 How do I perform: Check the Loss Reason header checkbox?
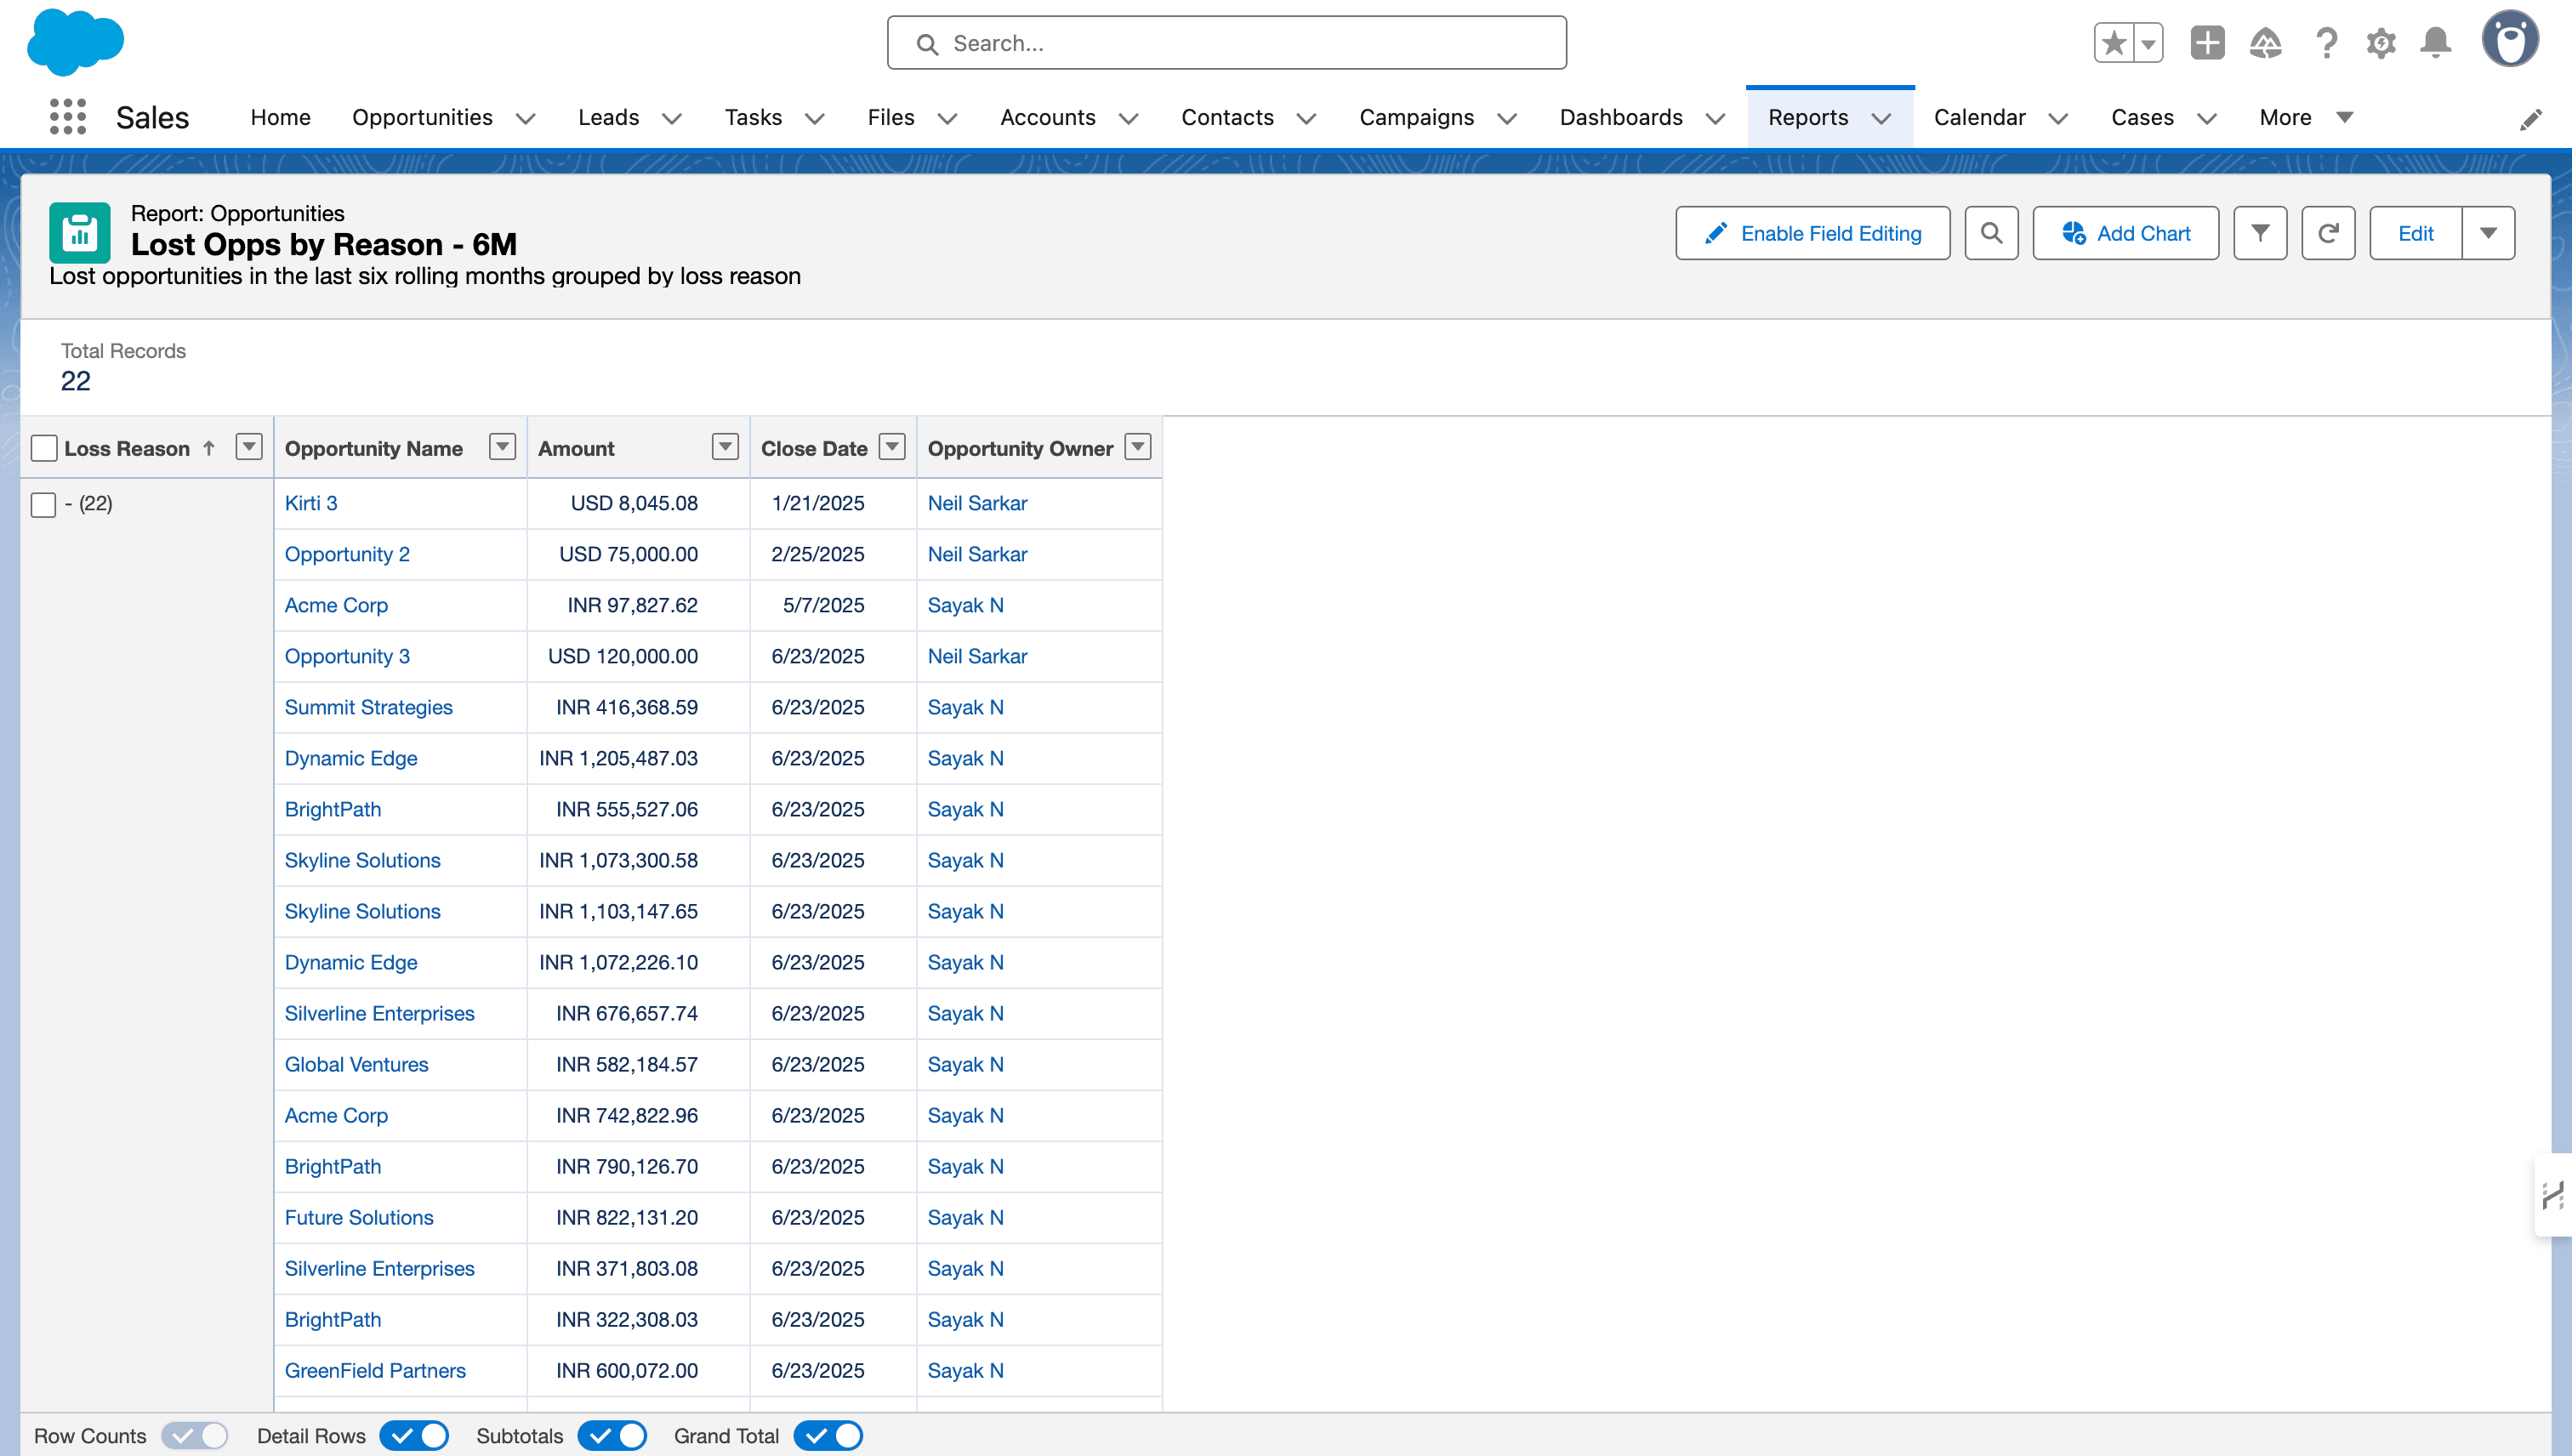tap(43, 448)
